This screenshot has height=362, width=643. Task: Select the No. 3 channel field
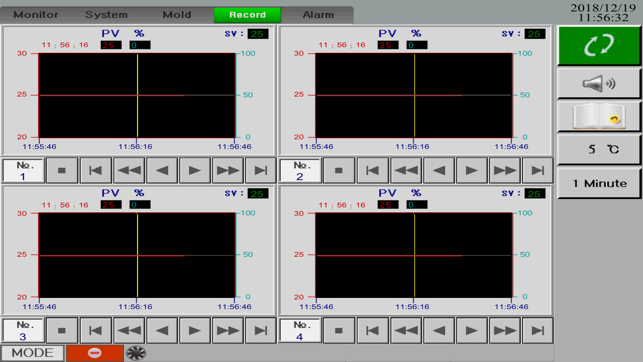(23, 330)
